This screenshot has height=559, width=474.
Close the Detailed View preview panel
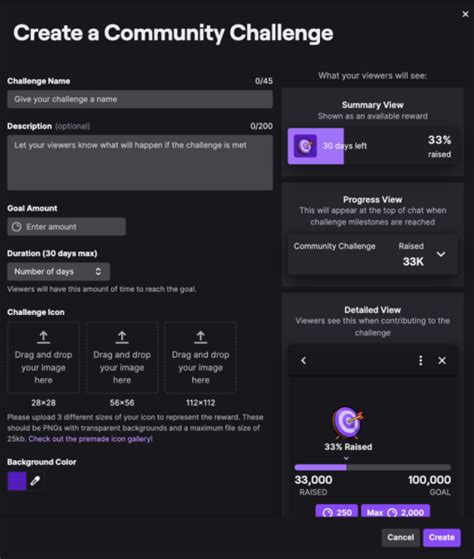[442, 360]
